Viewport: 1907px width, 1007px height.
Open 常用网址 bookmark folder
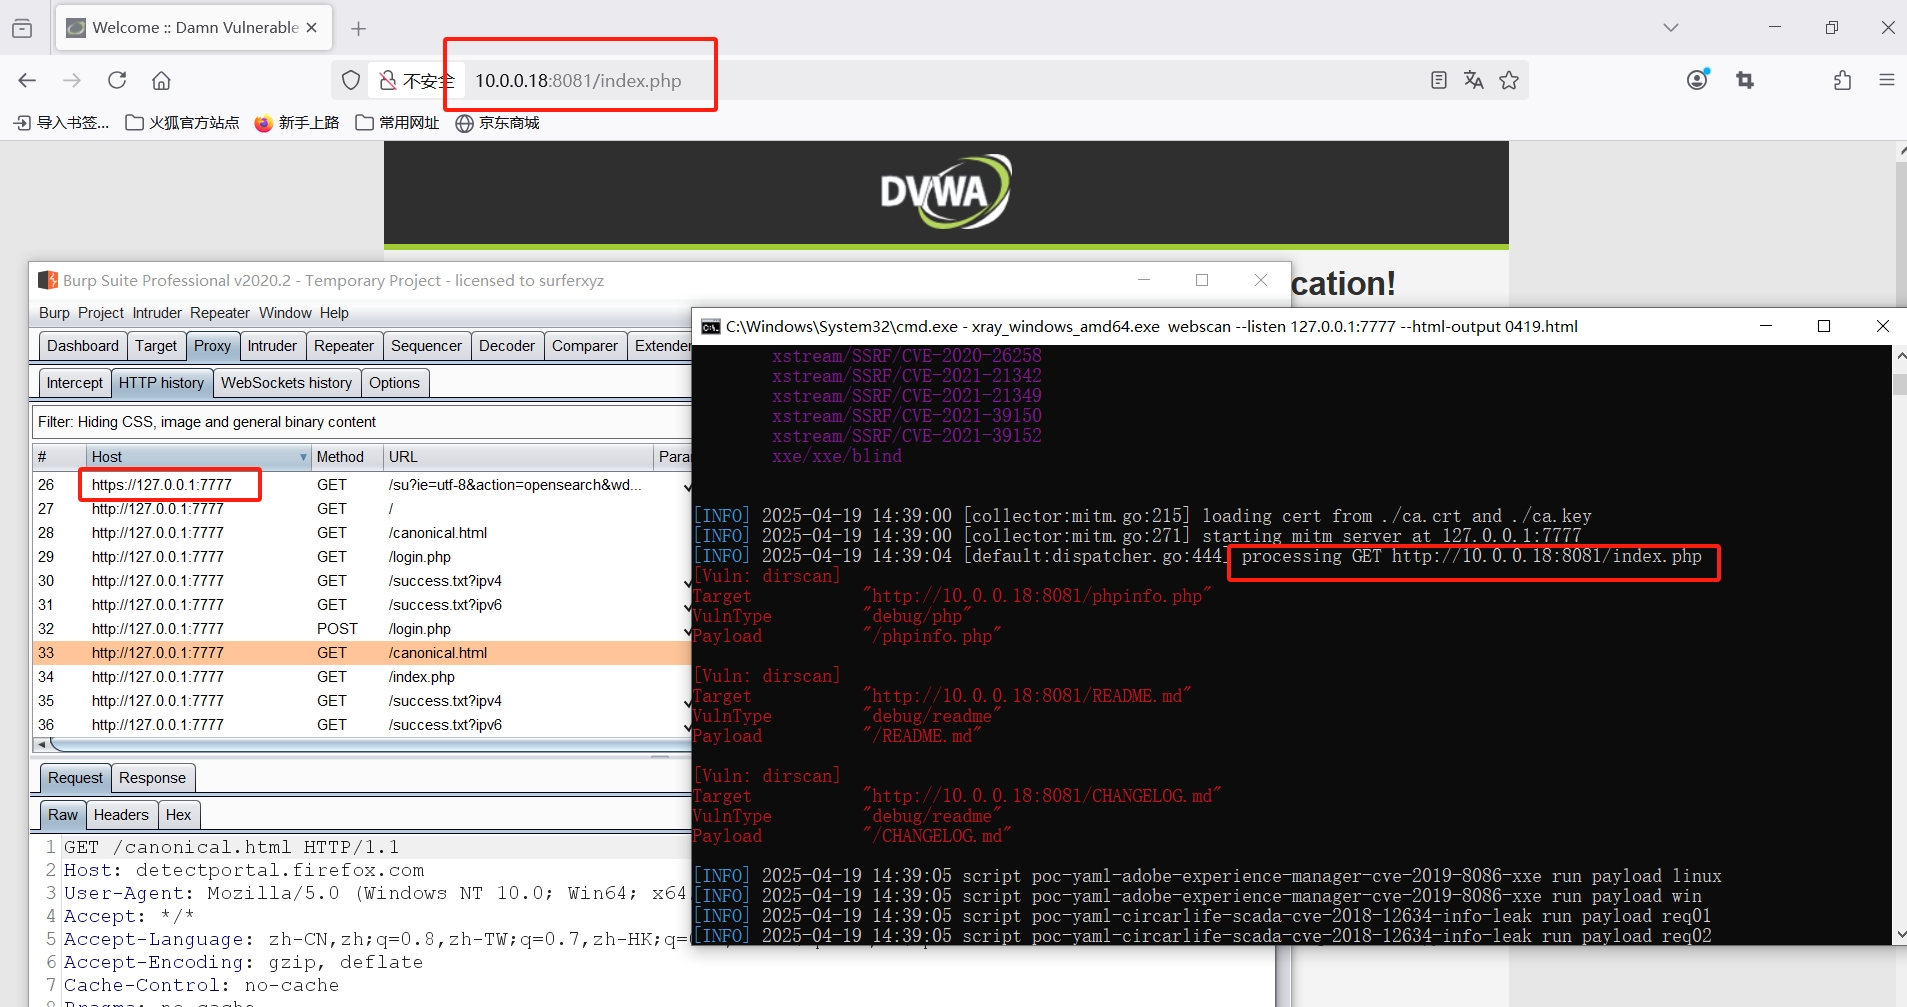397,123
